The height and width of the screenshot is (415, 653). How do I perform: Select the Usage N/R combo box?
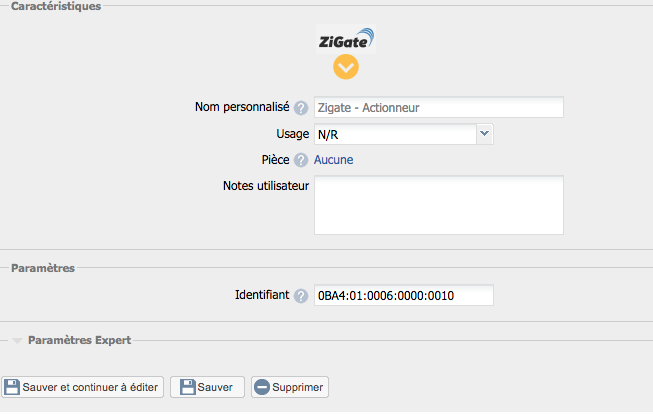point(404,134)
